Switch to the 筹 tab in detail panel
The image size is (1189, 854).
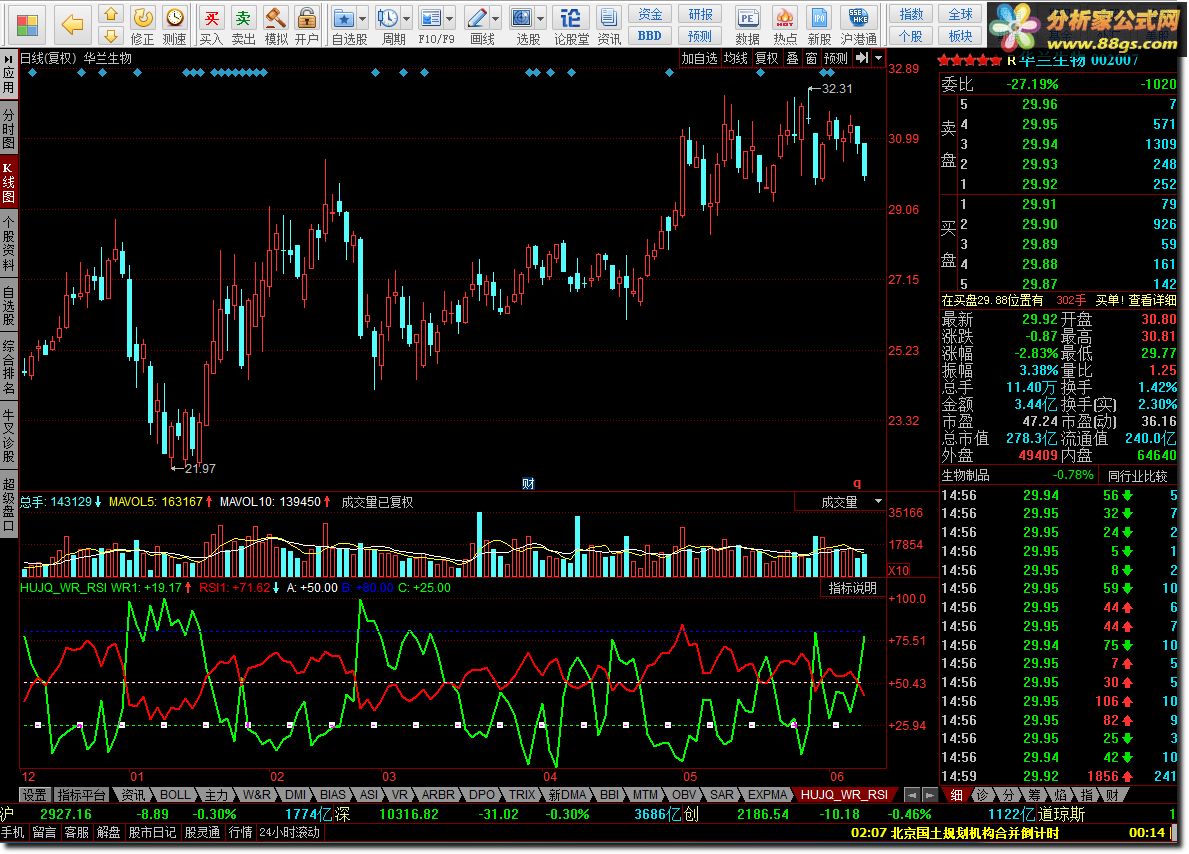click(x=1035, y=795)
